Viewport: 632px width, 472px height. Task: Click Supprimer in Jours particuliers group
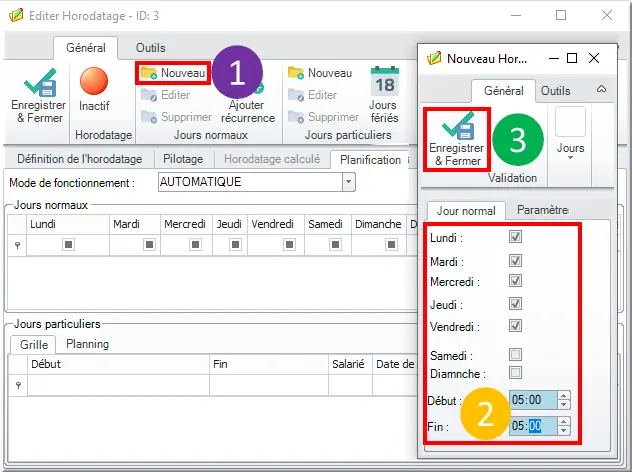point(323,117)
